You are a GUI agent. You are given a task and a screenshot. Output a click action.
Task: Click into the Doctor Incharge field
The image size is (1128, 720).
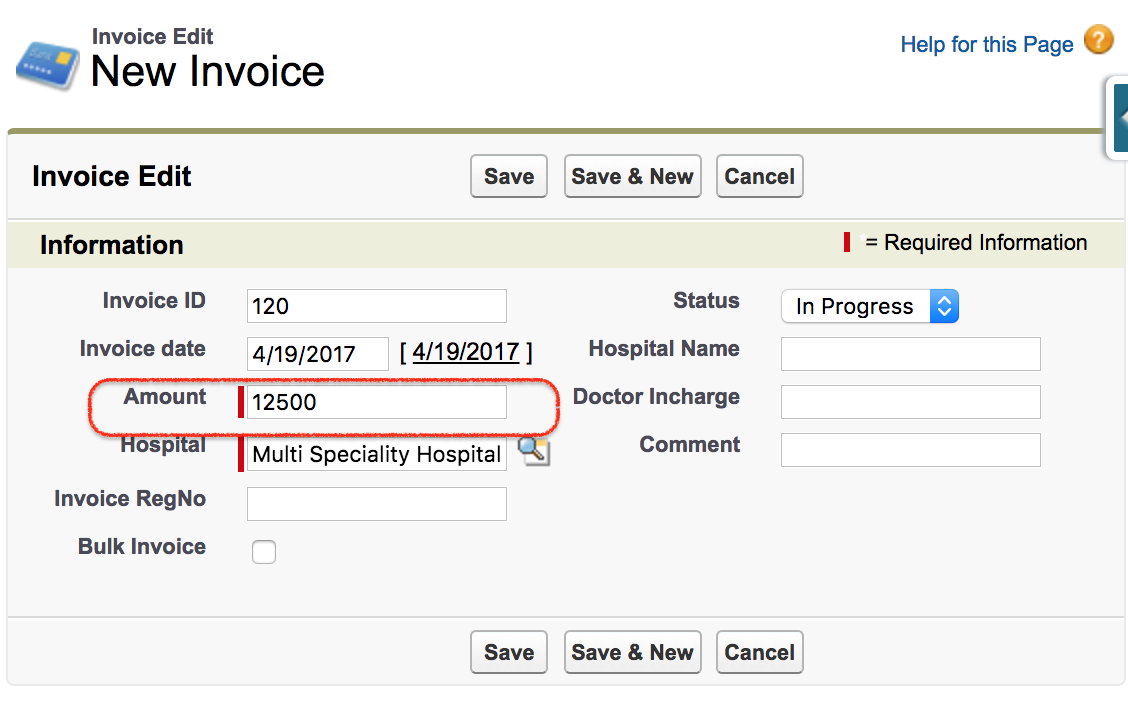coord(911,402)
